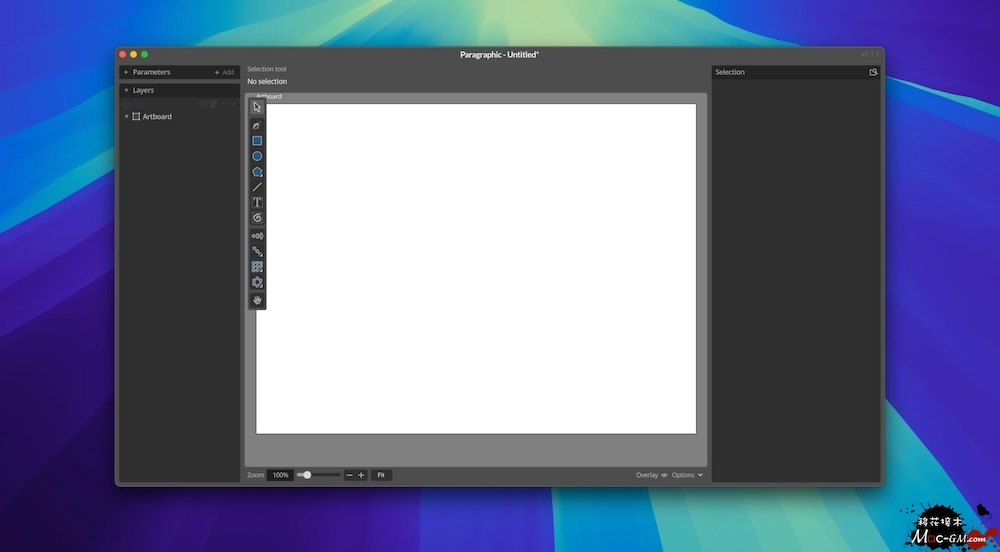The width and height of the screenshot is (1000, 552).
Task: Toggle the Overlay eye visibility
Action: click(664, 475)
